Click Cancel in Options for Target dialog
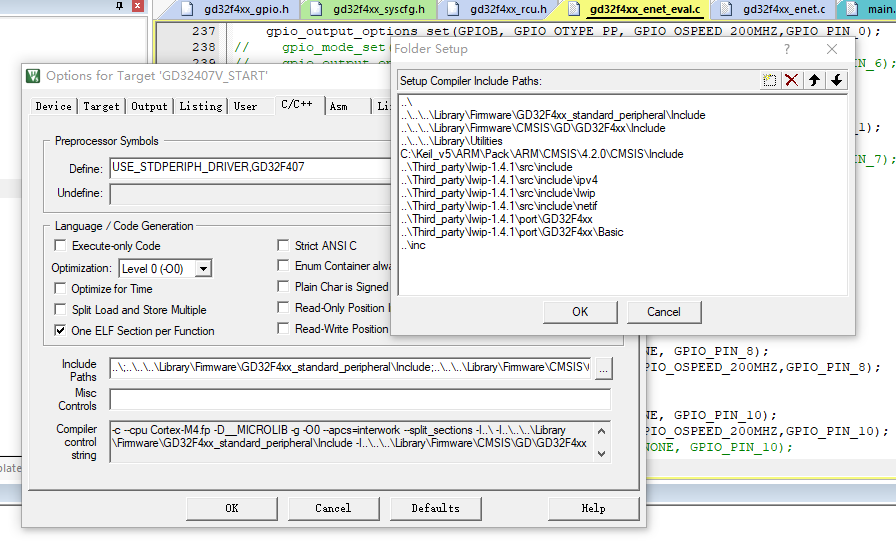The image size is (896, 542). pyautogui.click(x=333, y=508)
